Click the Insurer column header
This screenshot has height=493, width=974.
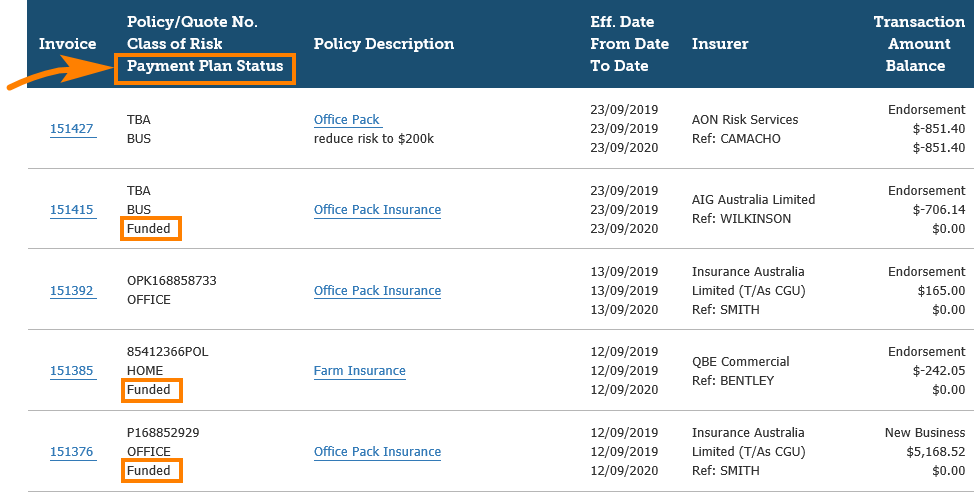pyautogui.click(x=720, y=44)
